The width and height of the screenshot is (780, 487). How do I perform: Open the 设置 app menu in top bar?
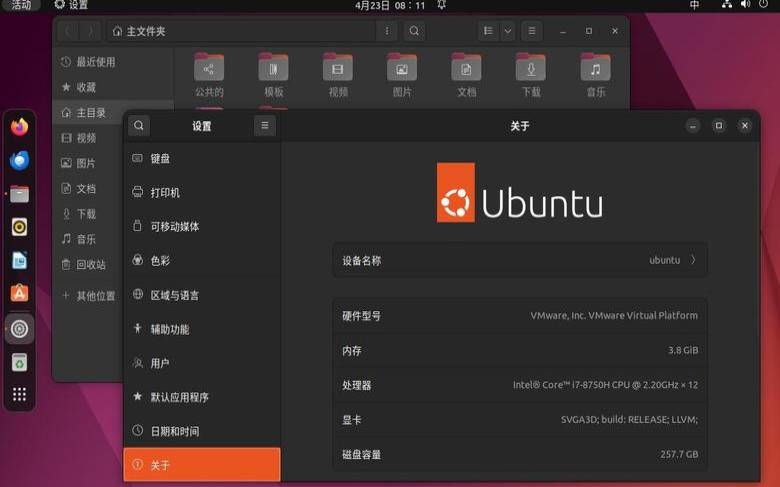coord(72,5)
